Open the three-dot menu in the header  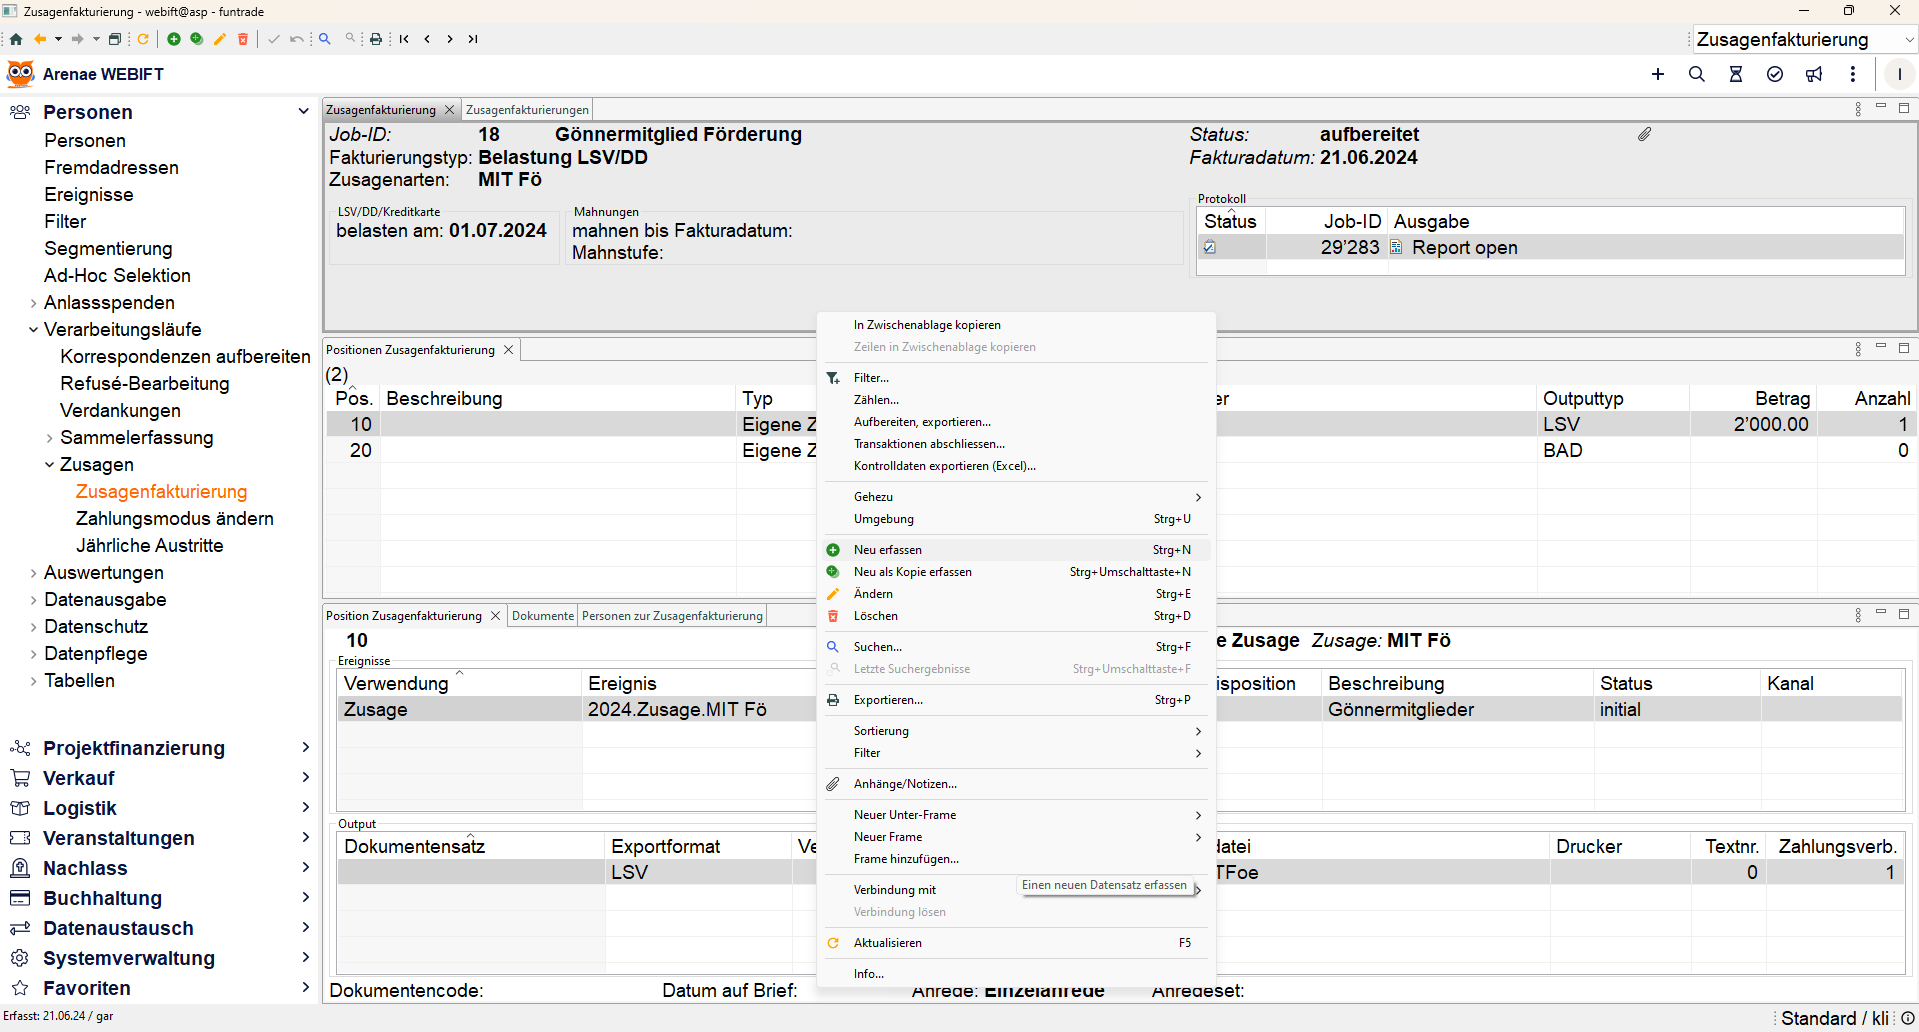tap(1853, 74)
